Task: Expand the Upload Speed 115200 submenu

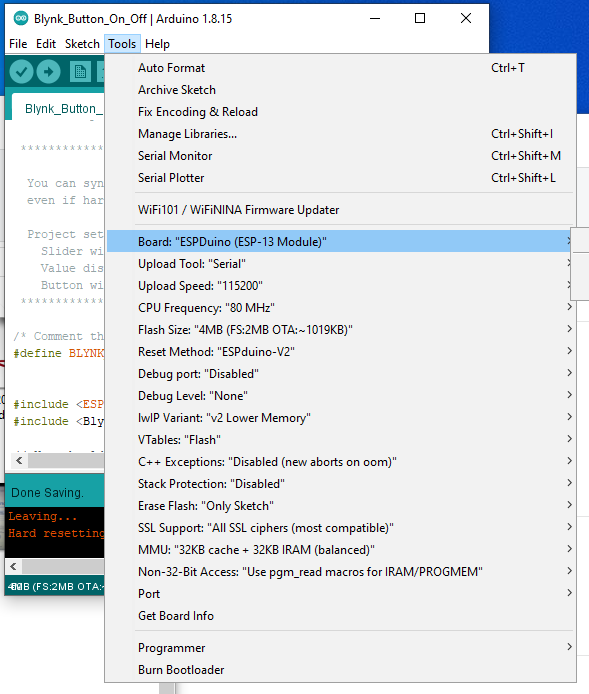Action: (x=341, y=286)
